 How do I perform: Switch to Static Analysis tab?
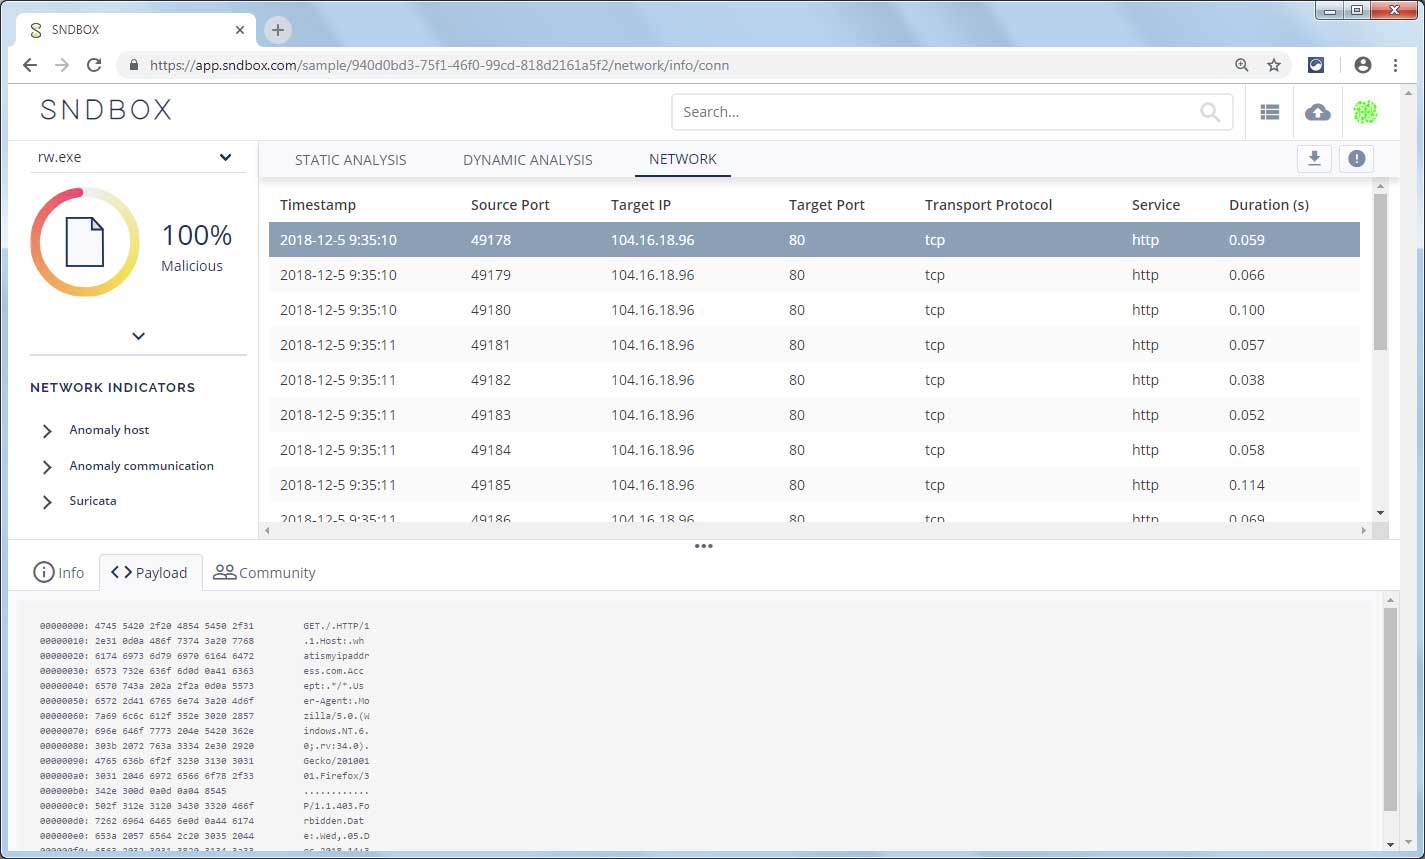click(350, 160)
